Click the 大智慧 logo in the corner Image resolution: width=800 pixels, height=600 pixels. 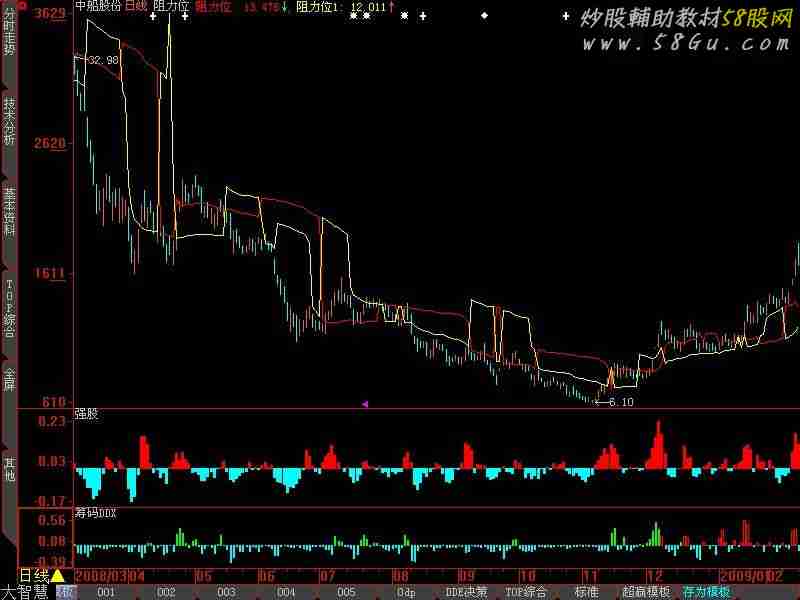pyautogui.click(x=24, y=592)
